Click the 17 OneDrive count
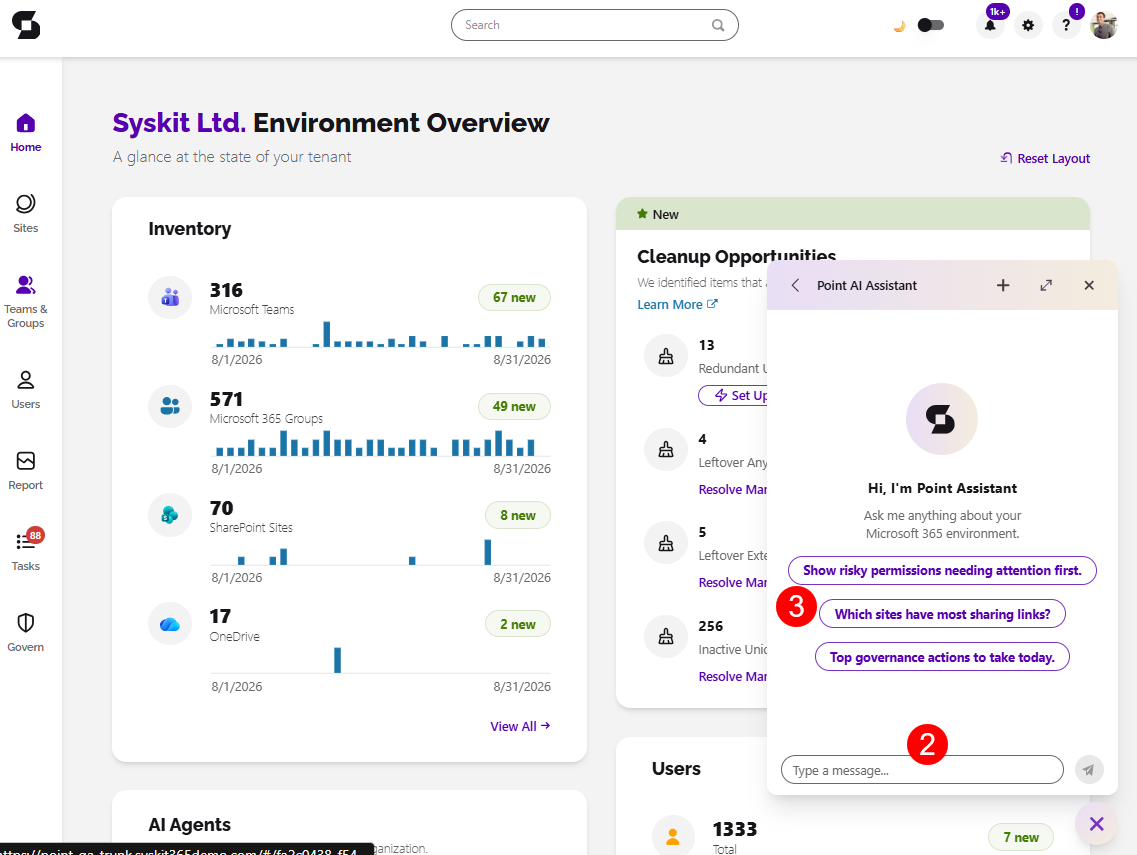 (x=220, y=616)
